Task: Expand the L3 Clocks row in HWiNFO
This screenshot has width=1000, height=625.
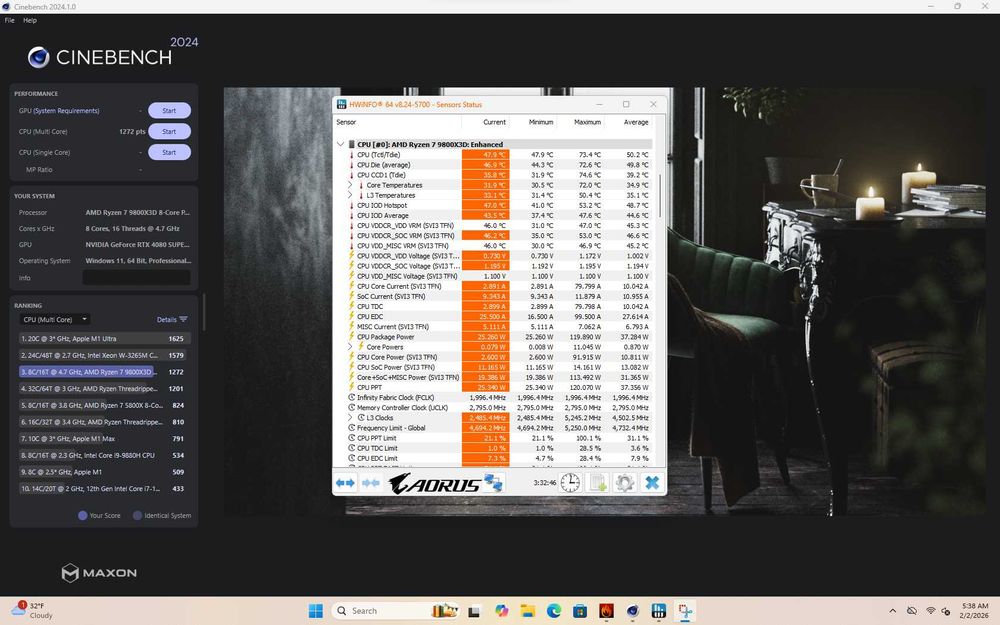Action: tap(350, 418)
